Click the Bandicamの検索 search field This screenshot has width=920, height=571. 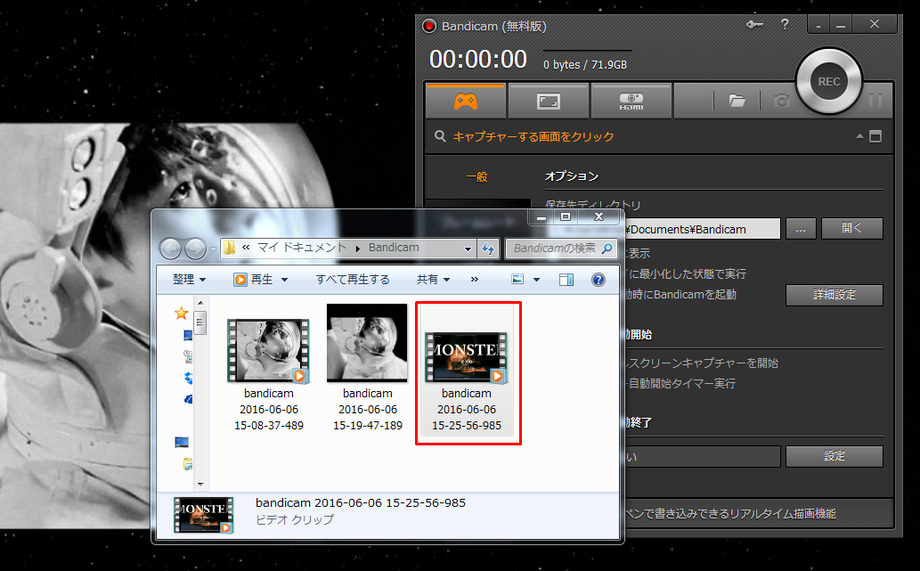[x=555, y=248]
